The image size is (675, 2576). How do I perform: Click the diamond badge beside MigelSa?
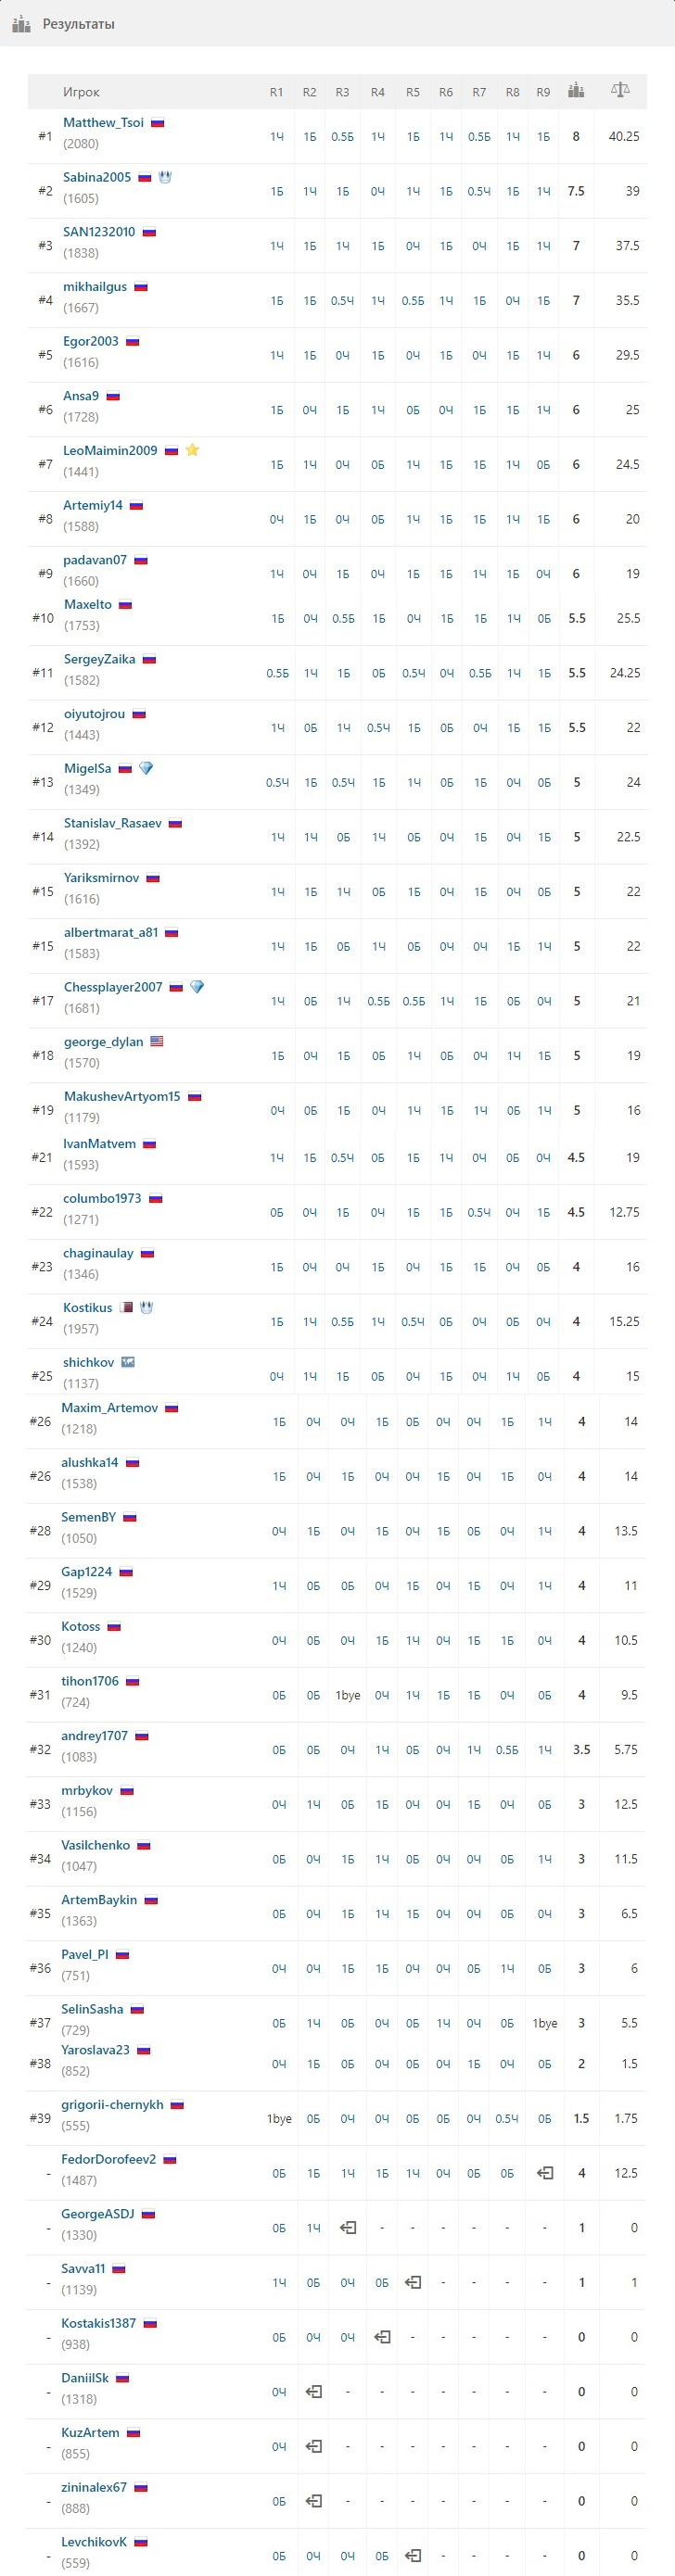coord(146,768)
